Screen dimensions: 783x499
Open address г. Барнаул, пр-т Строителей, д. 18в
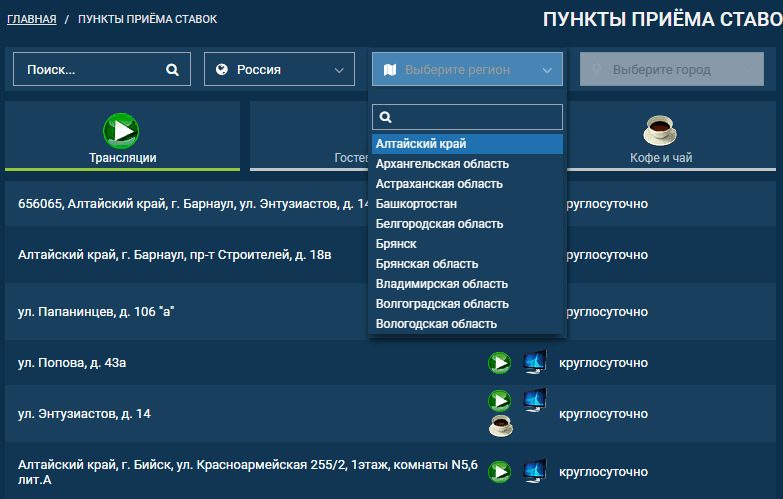[x=174, y=255]
